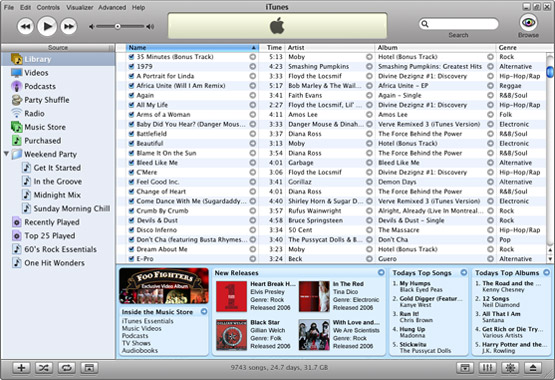Open the Advanced menu

(112, 7)
